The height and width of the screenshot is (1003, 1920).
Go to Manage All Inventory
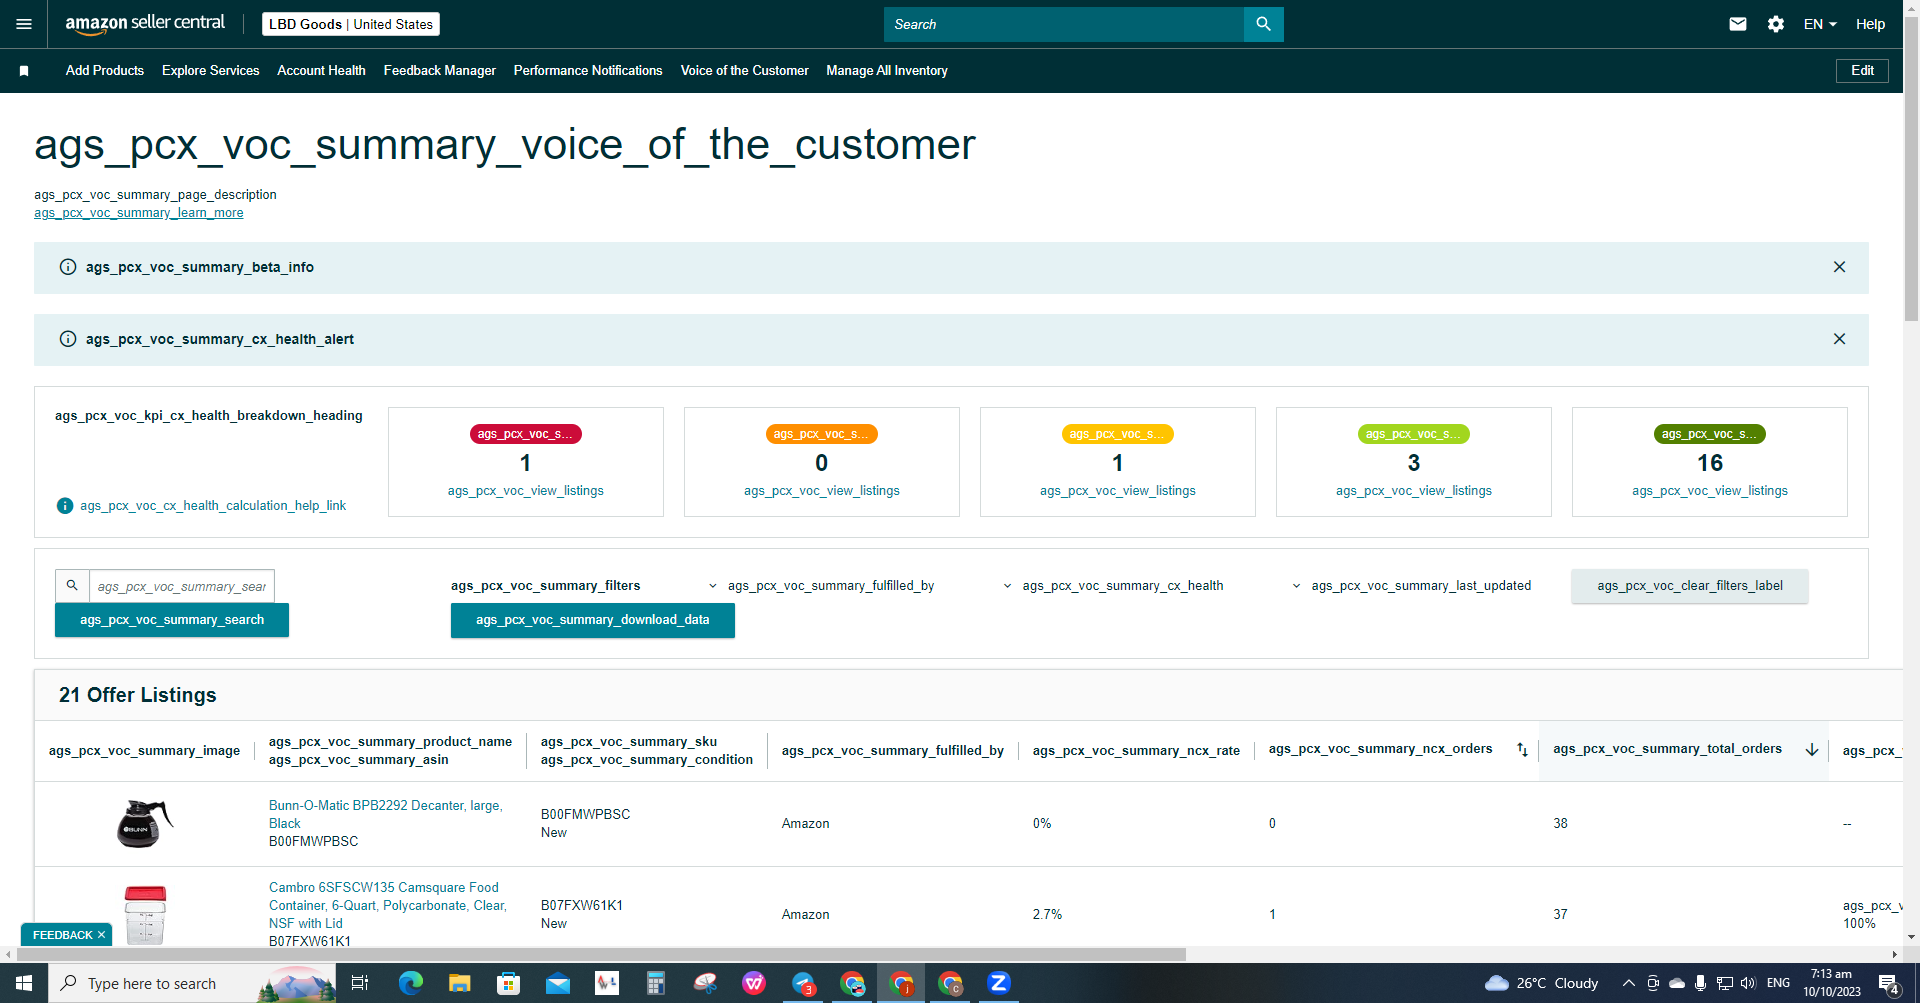click(x=887, y=71)
